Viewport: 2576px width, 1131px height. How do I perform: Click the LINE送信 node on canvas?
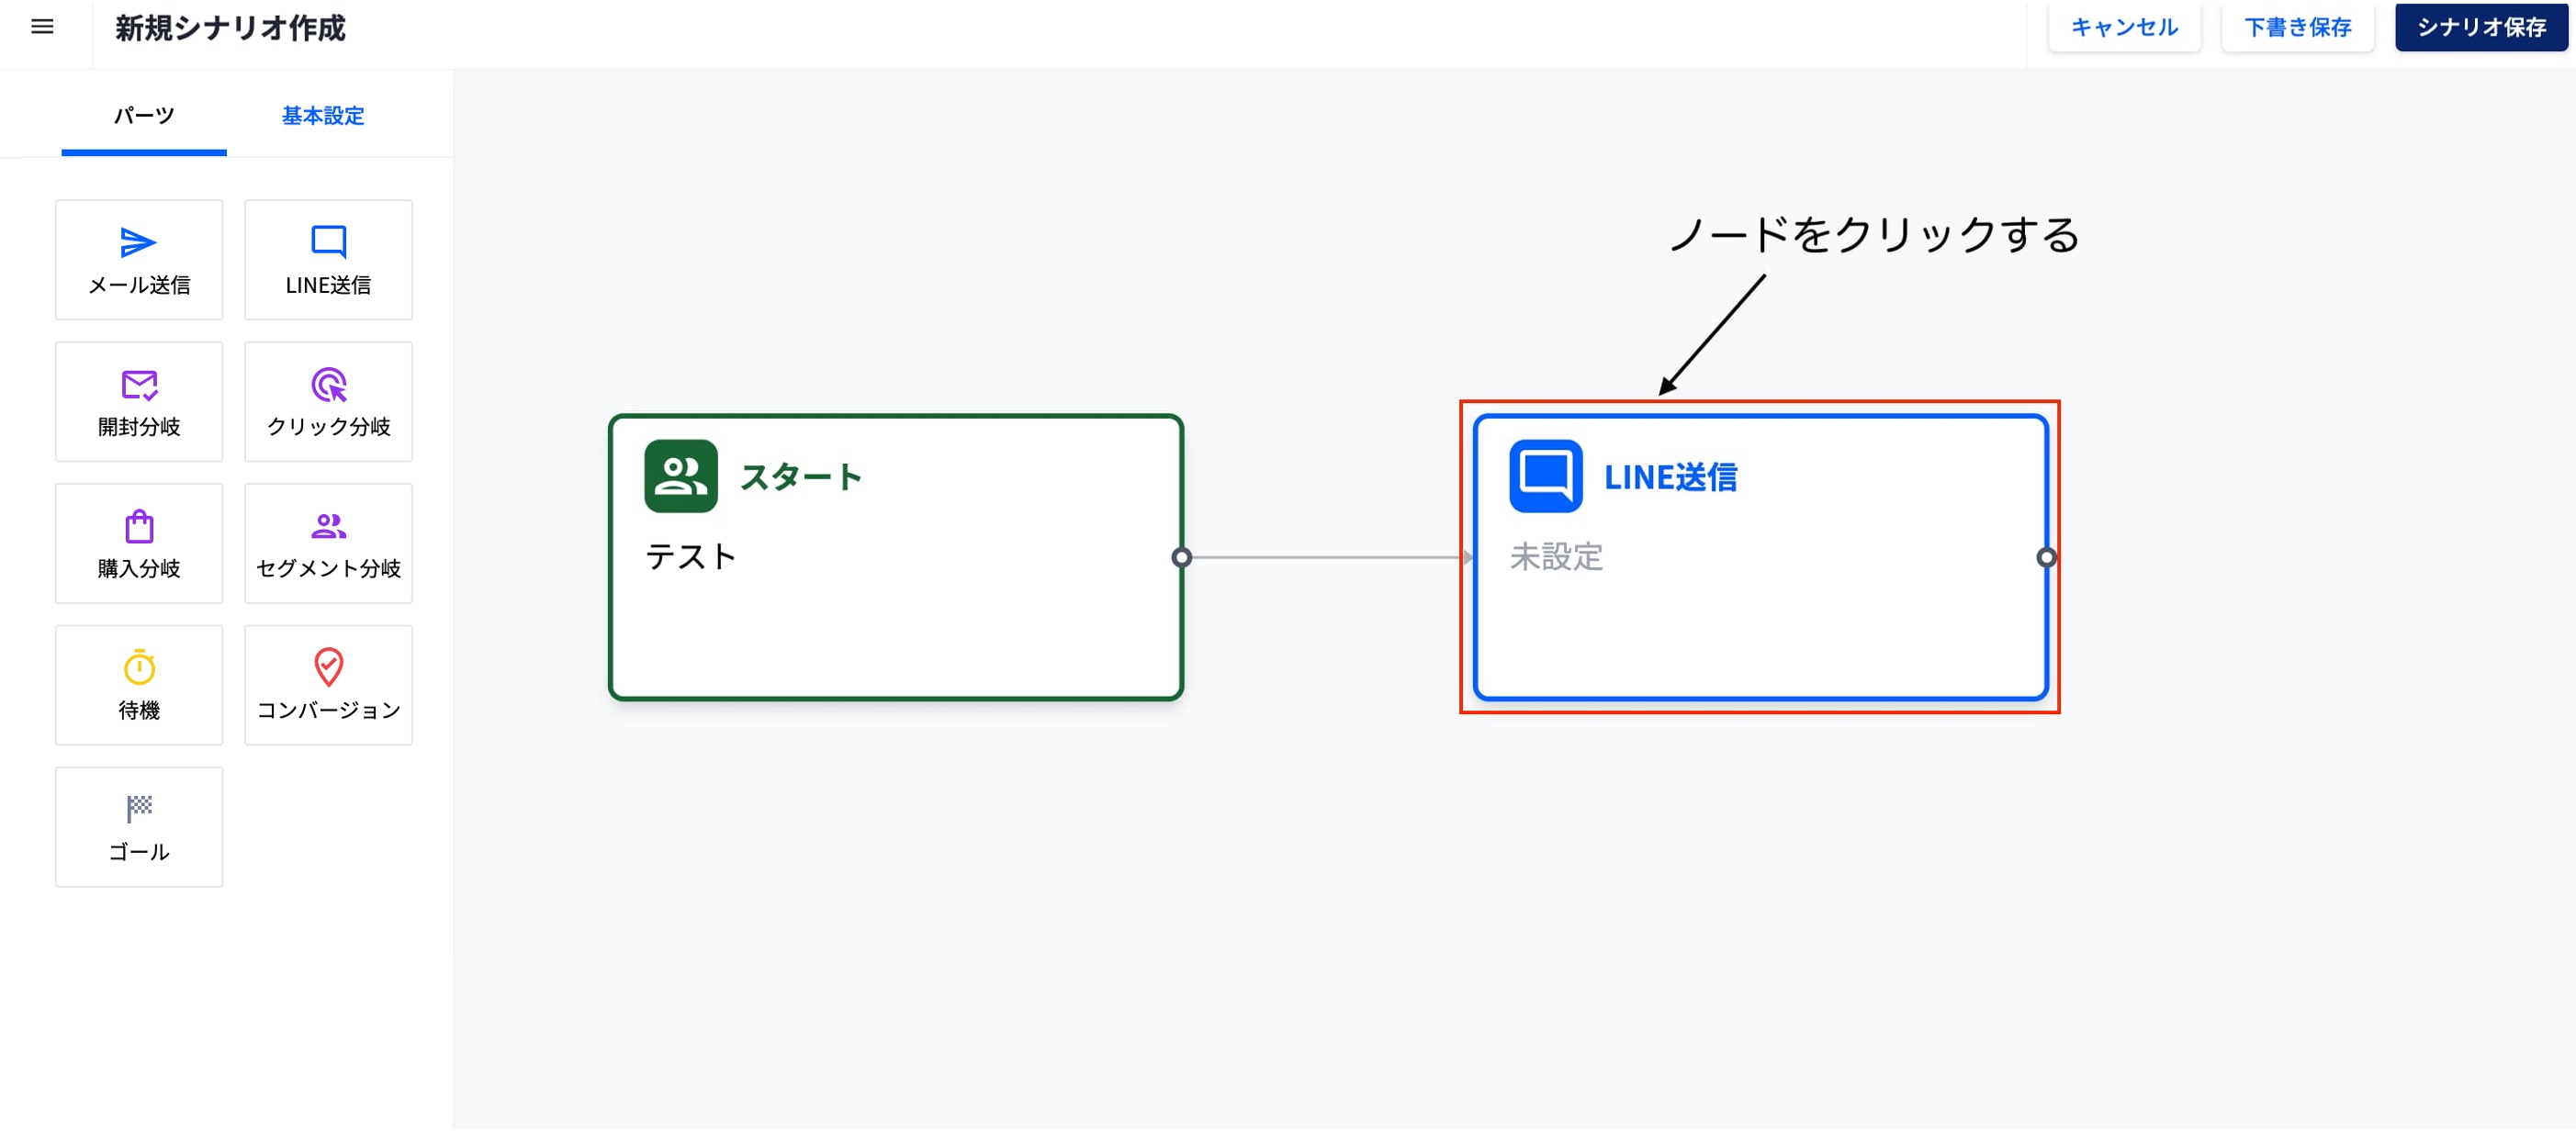pos(1760,600)
